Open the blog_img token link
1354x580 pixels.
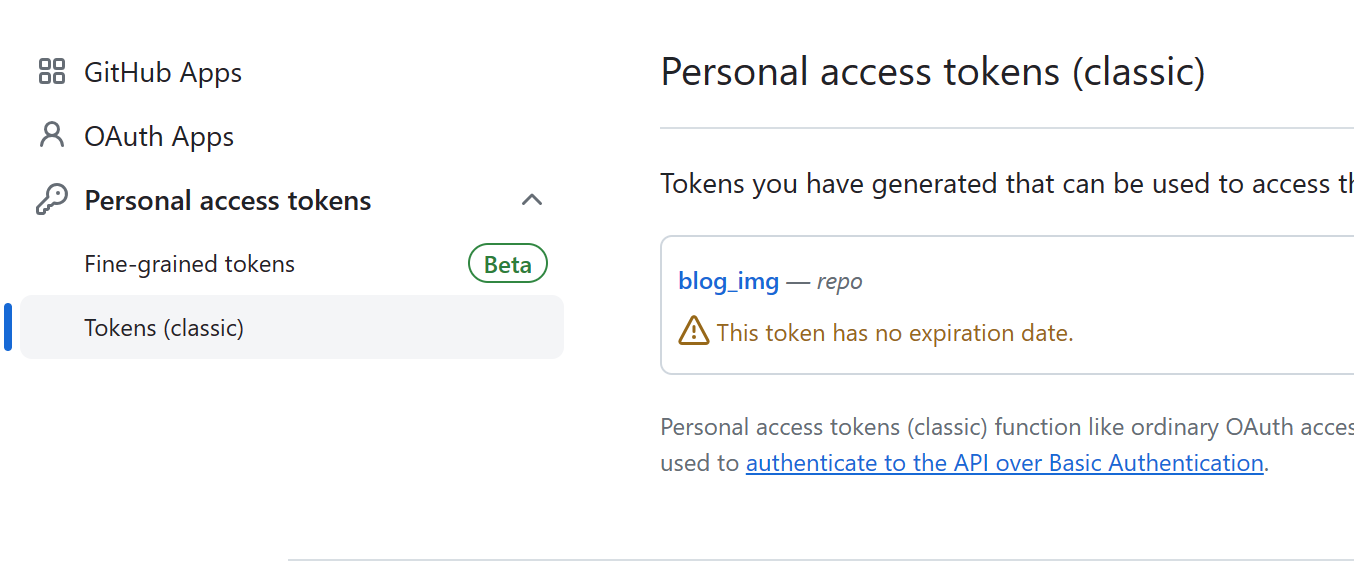pyautogui.click(x=729, y=281)
